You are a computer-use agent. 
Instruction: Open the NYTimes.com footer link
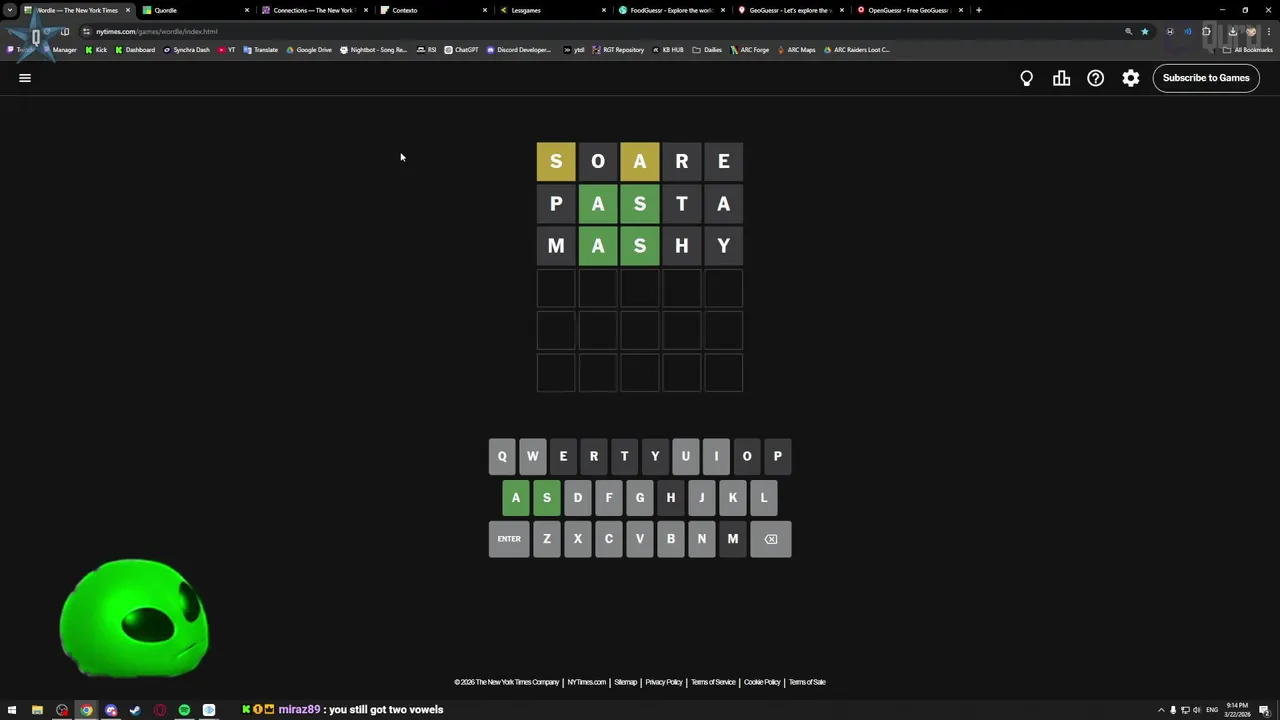[587, 682]
